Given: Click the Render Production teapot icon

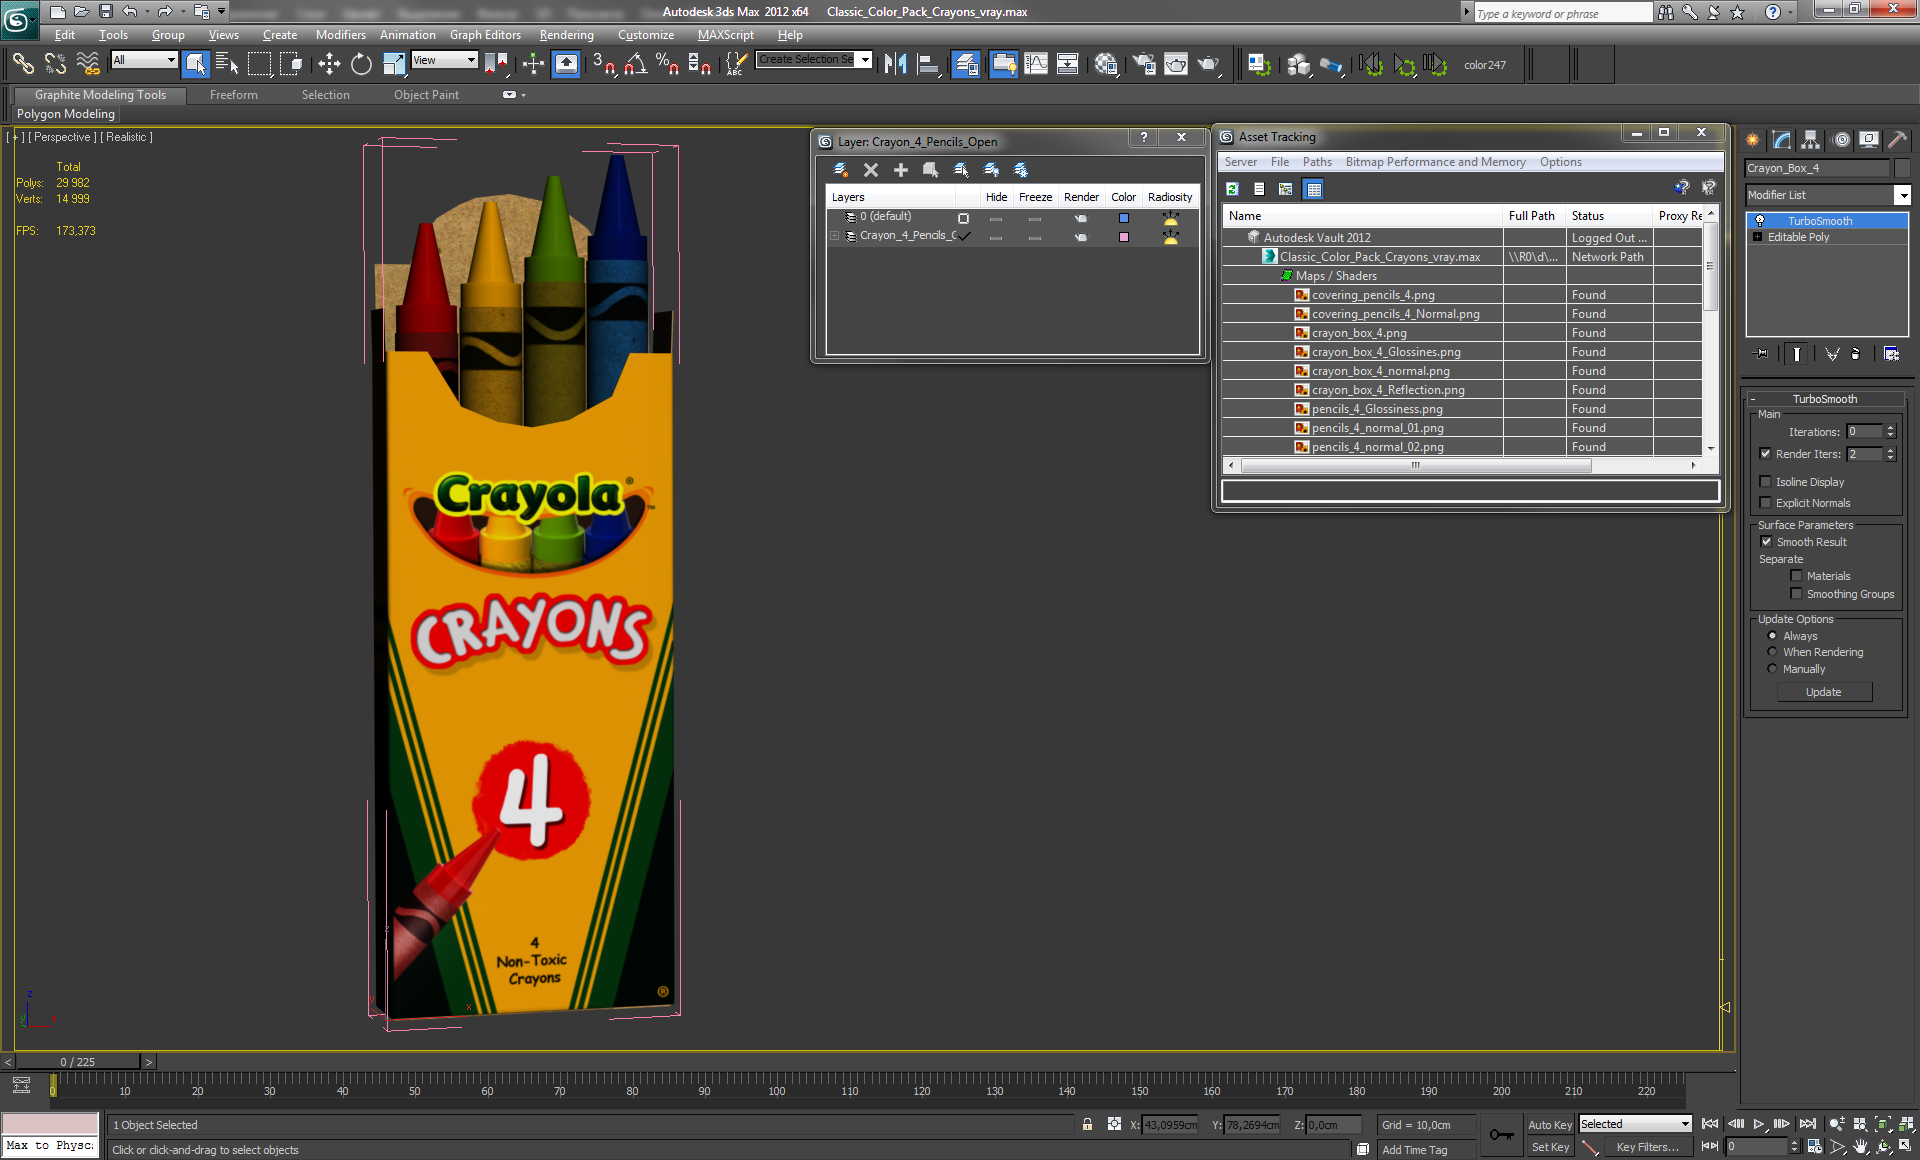Looking at the screenshot, I should [x=1209, y=64].
